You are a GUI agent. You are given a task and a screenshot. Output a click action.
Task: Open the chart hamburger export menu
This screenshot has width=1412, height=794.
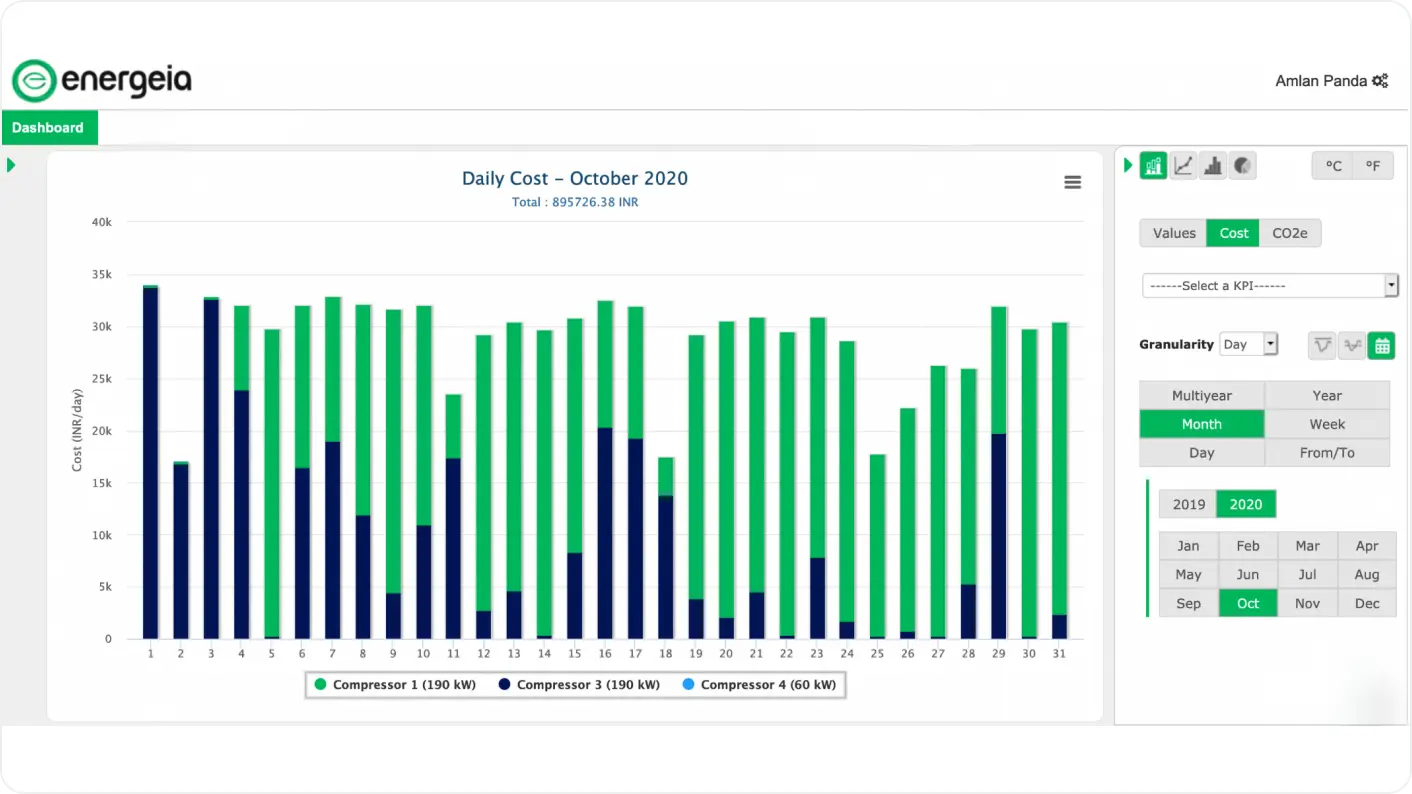click(1073, 182)
